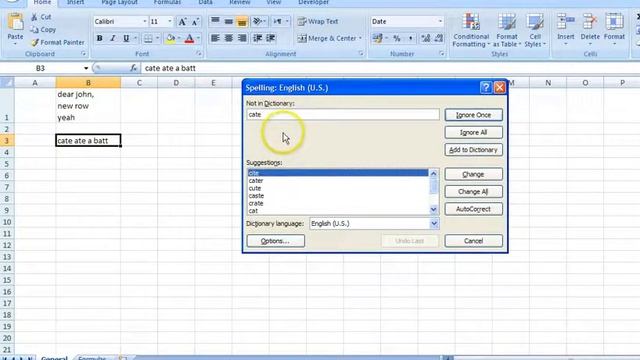Apply Percent Style
The height and width of the screenshot is (360, 640).
click(x=397, y=38)
